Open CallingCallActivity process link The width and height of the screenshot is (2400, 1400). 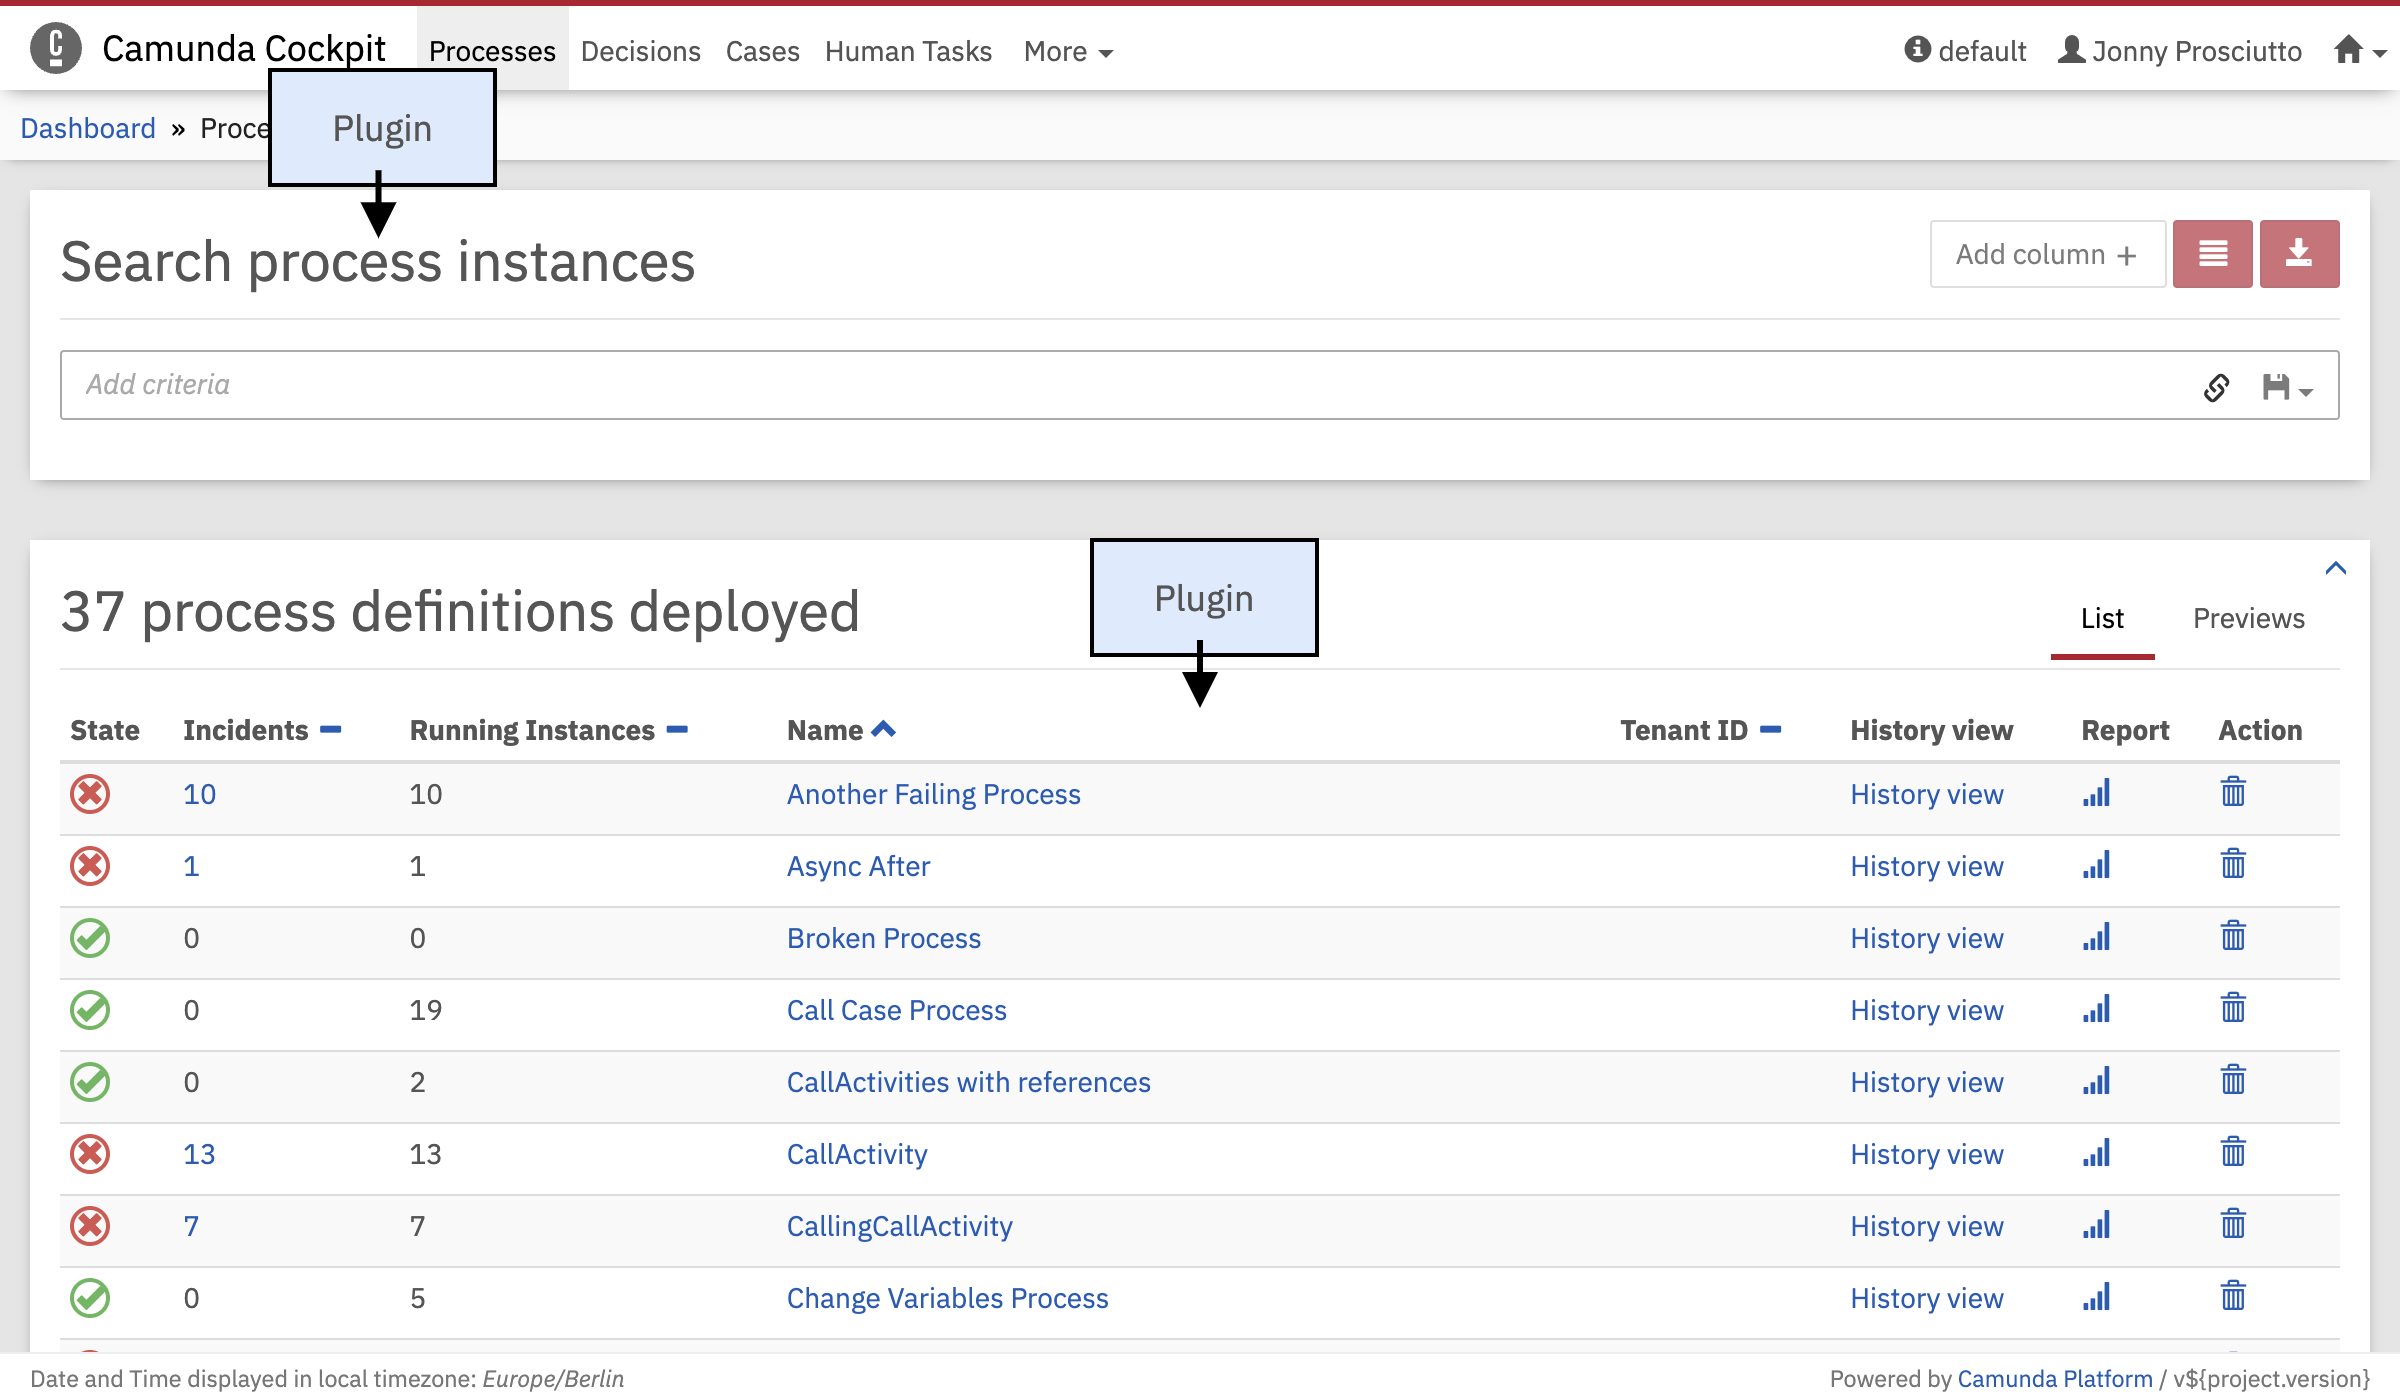(x=899, y=1226)
